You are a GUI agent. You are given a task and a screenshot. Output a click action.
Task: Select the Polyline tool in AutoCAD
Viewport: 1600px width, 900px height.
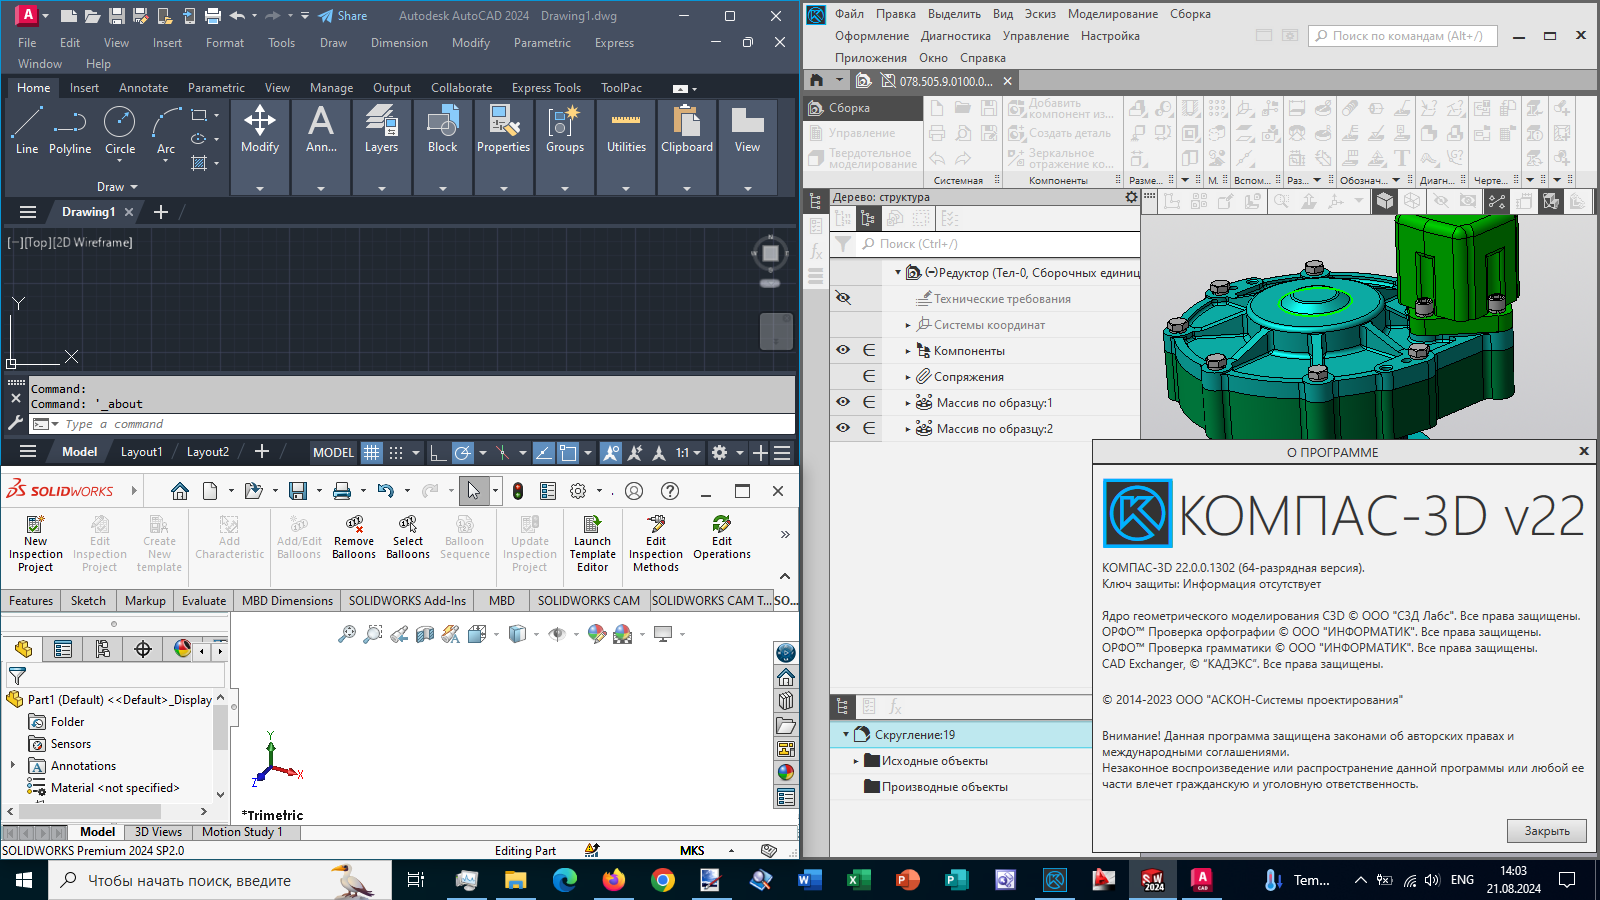(x=70, y=131)
